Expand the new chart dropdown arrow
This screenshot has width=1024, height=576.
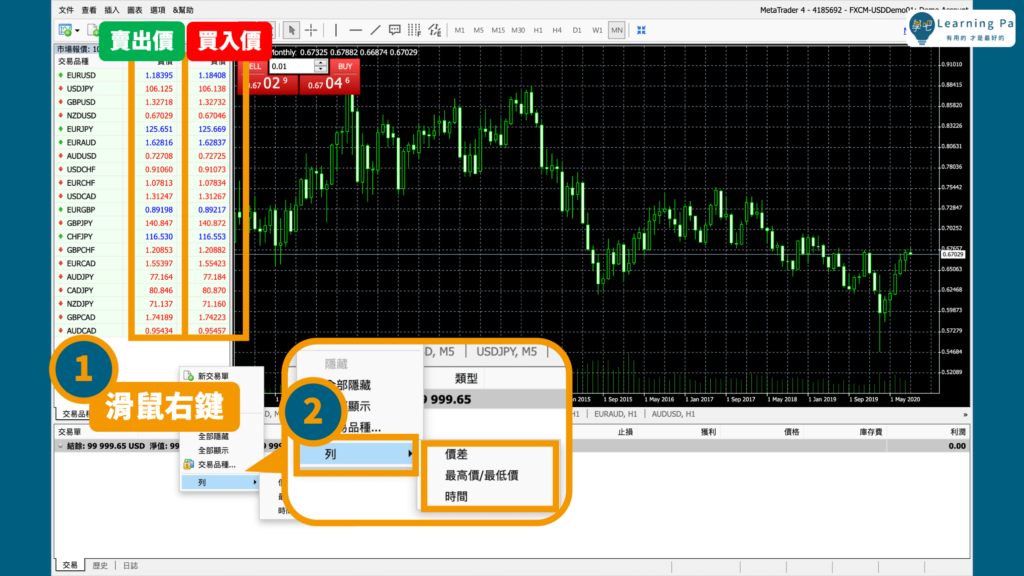[x=77, y=31]
